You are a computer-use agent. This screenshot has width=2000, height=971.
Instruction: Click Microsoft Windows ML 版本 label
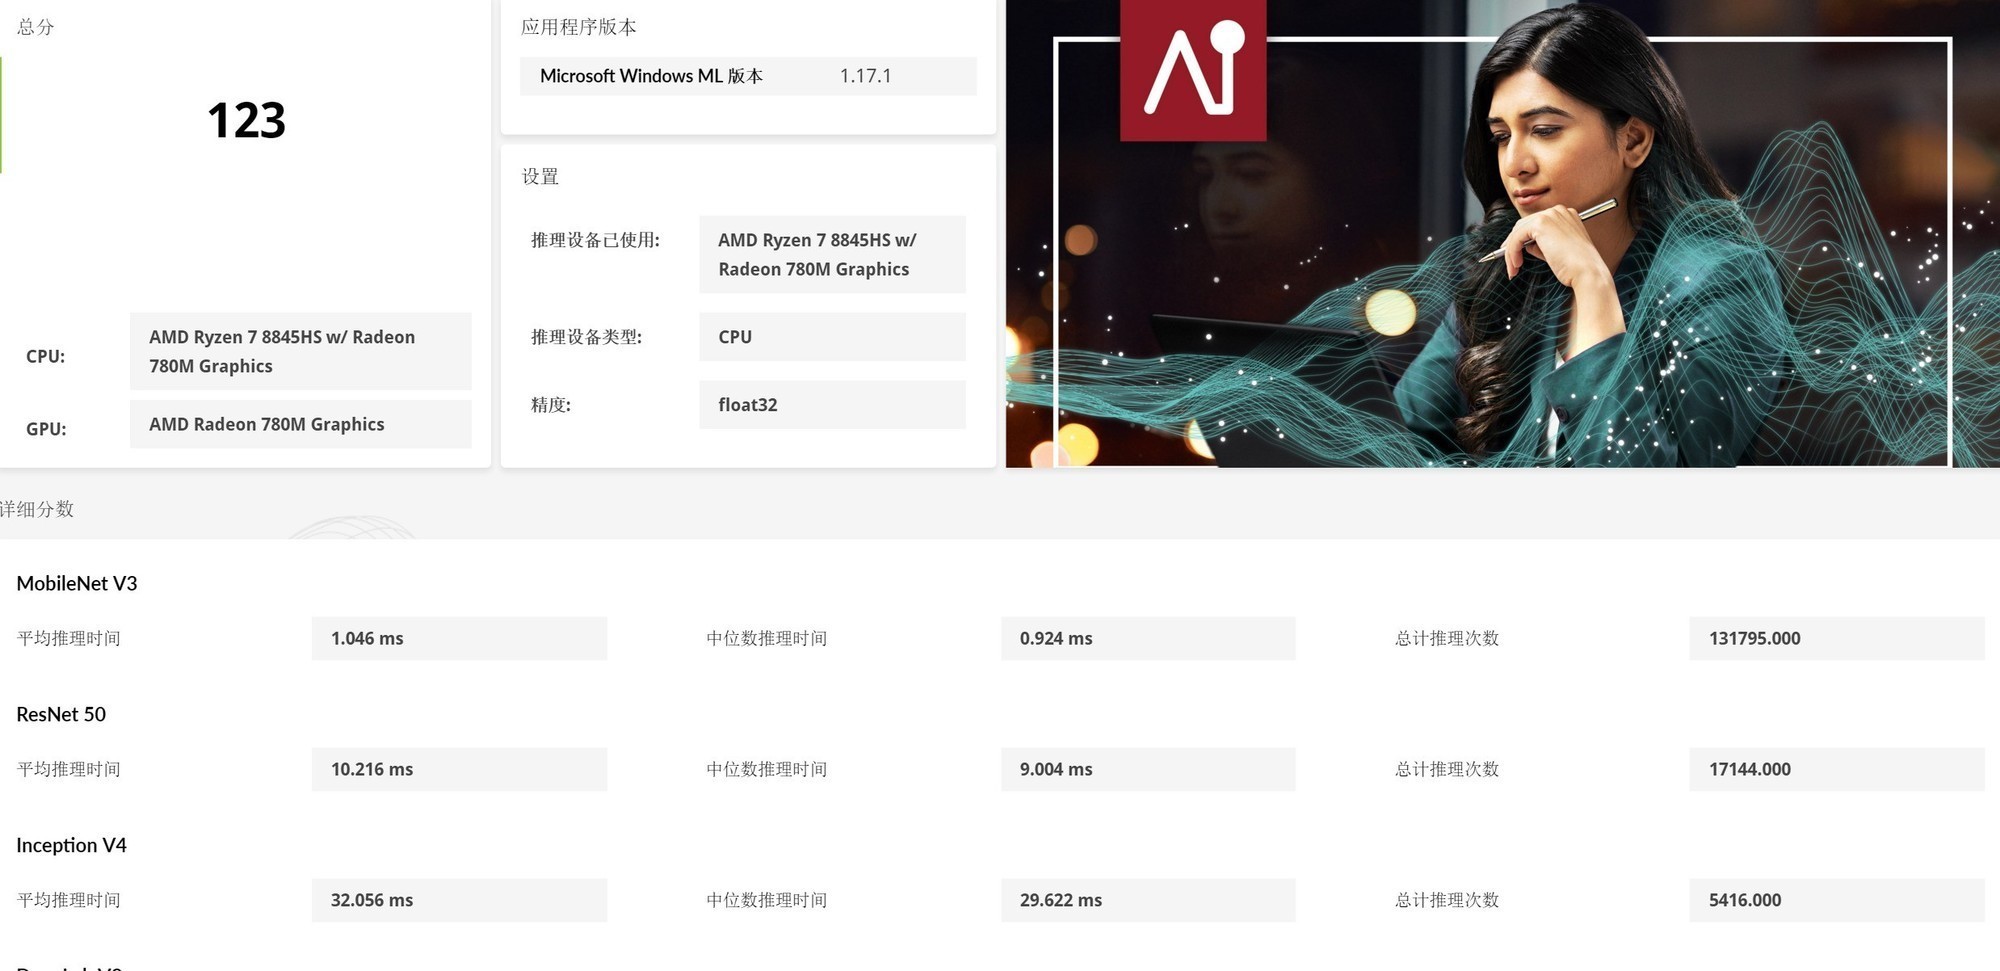click(x=651, y=76)
